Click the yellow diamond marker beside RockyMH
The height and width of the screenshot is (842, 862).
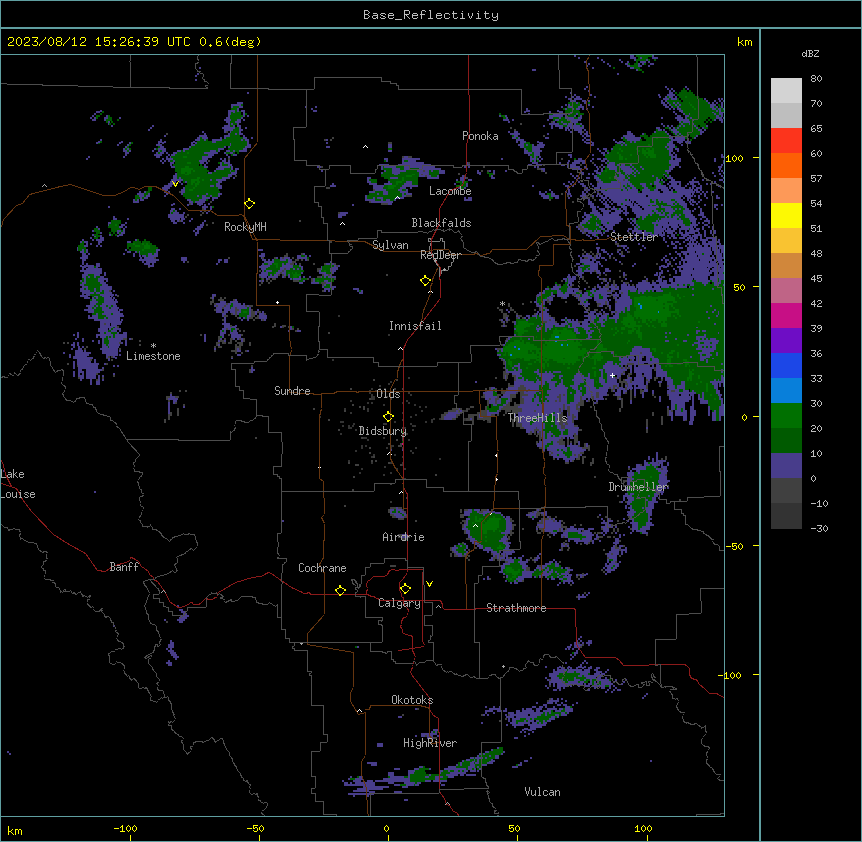(x=250, y=204)
